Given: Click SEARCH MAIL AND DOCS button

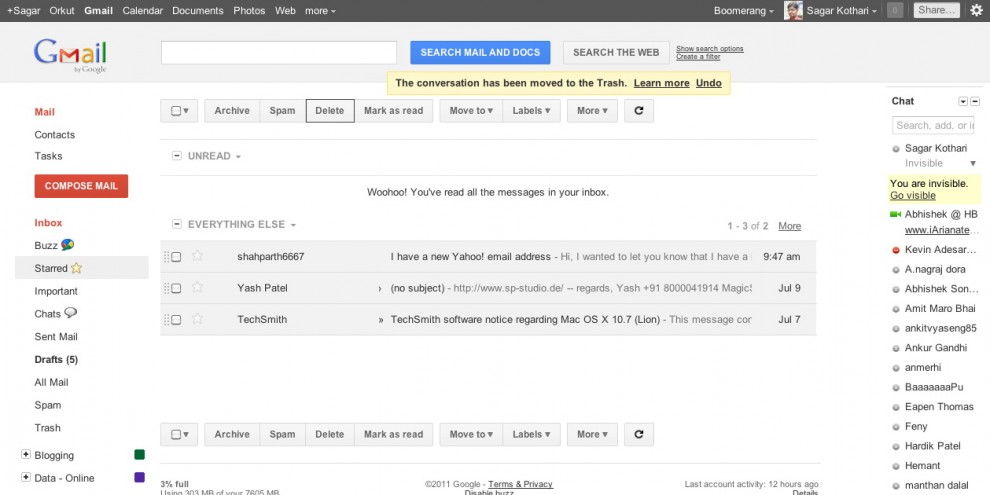Looking at the screenshot, I should [x=480, y=52].
